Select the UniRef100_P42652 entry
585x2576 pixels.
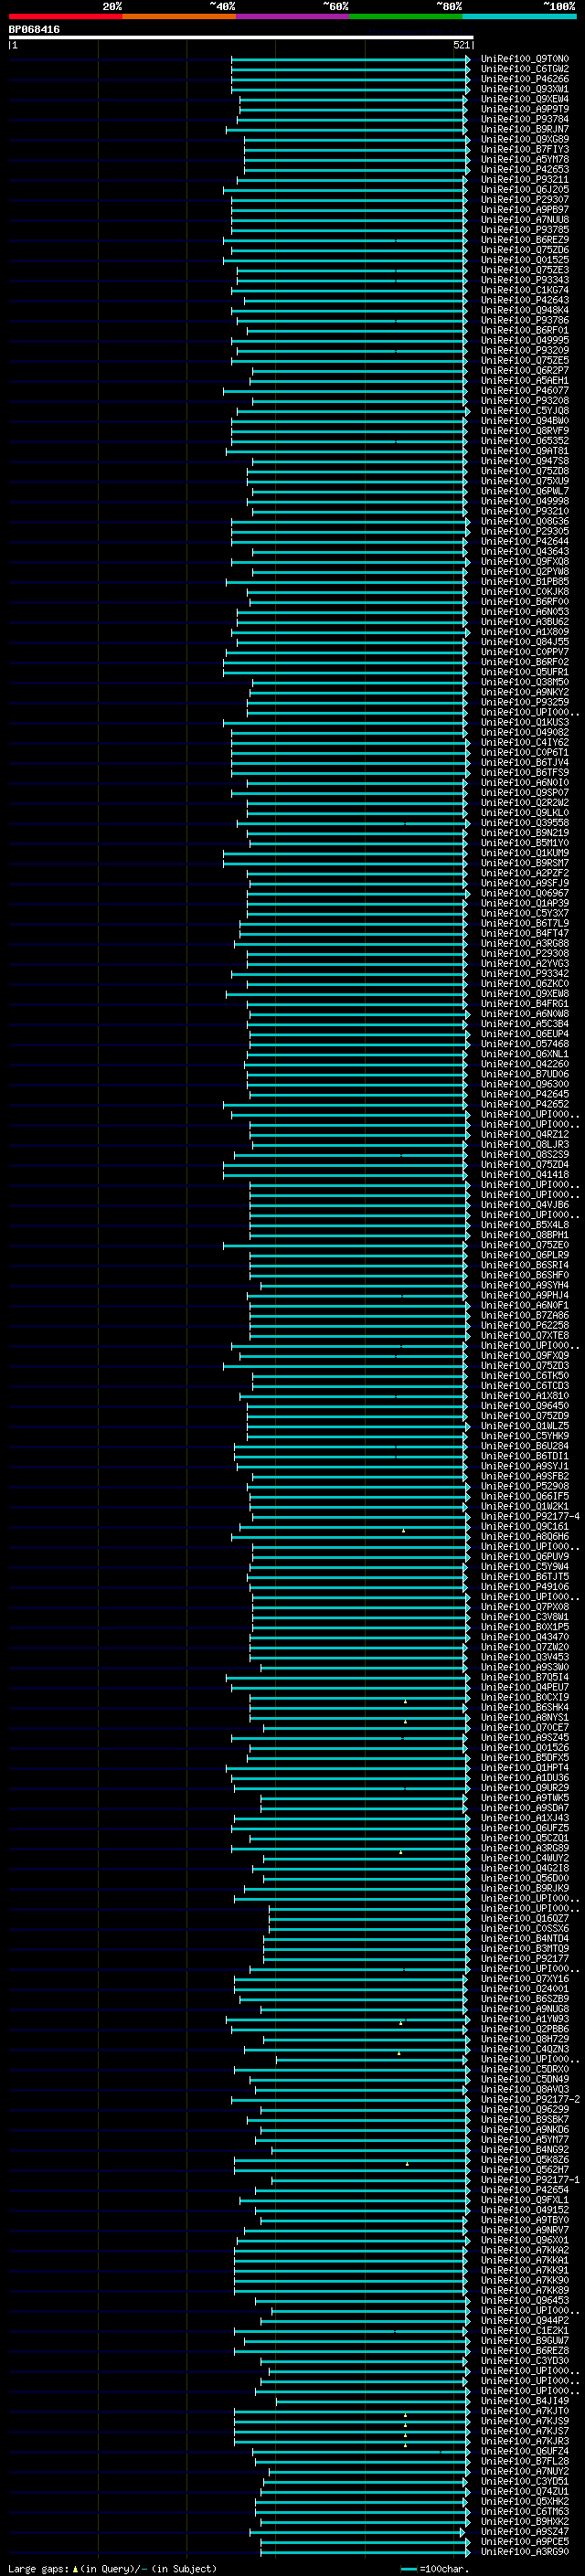click(524, 1104)
